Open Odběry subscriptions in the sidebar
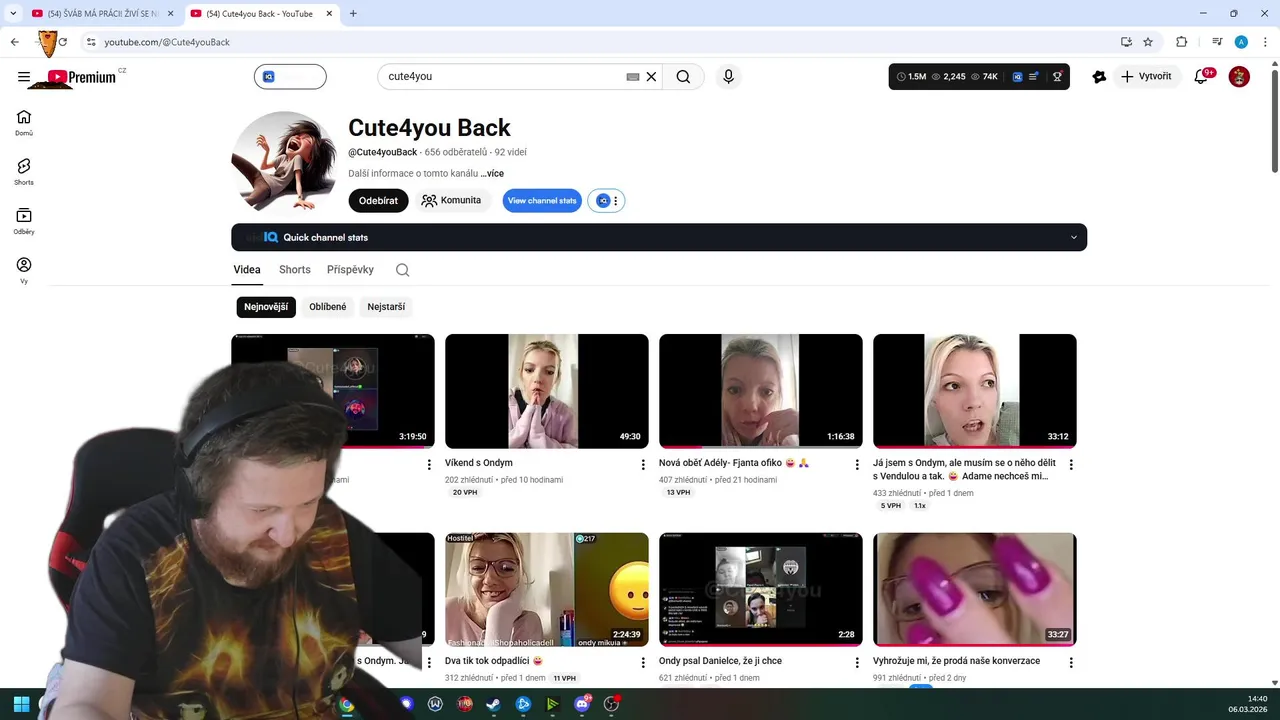The height and width of the screenshot is (720, 1280). (x=24, y=221)
